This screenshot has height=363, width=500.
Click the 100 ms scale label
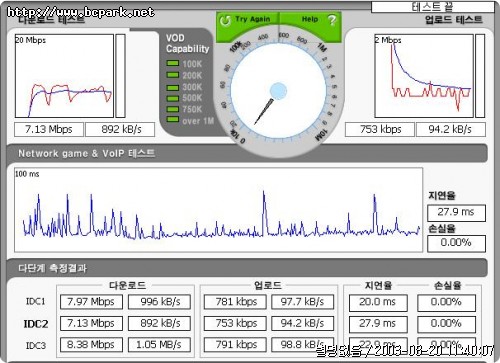27,174
